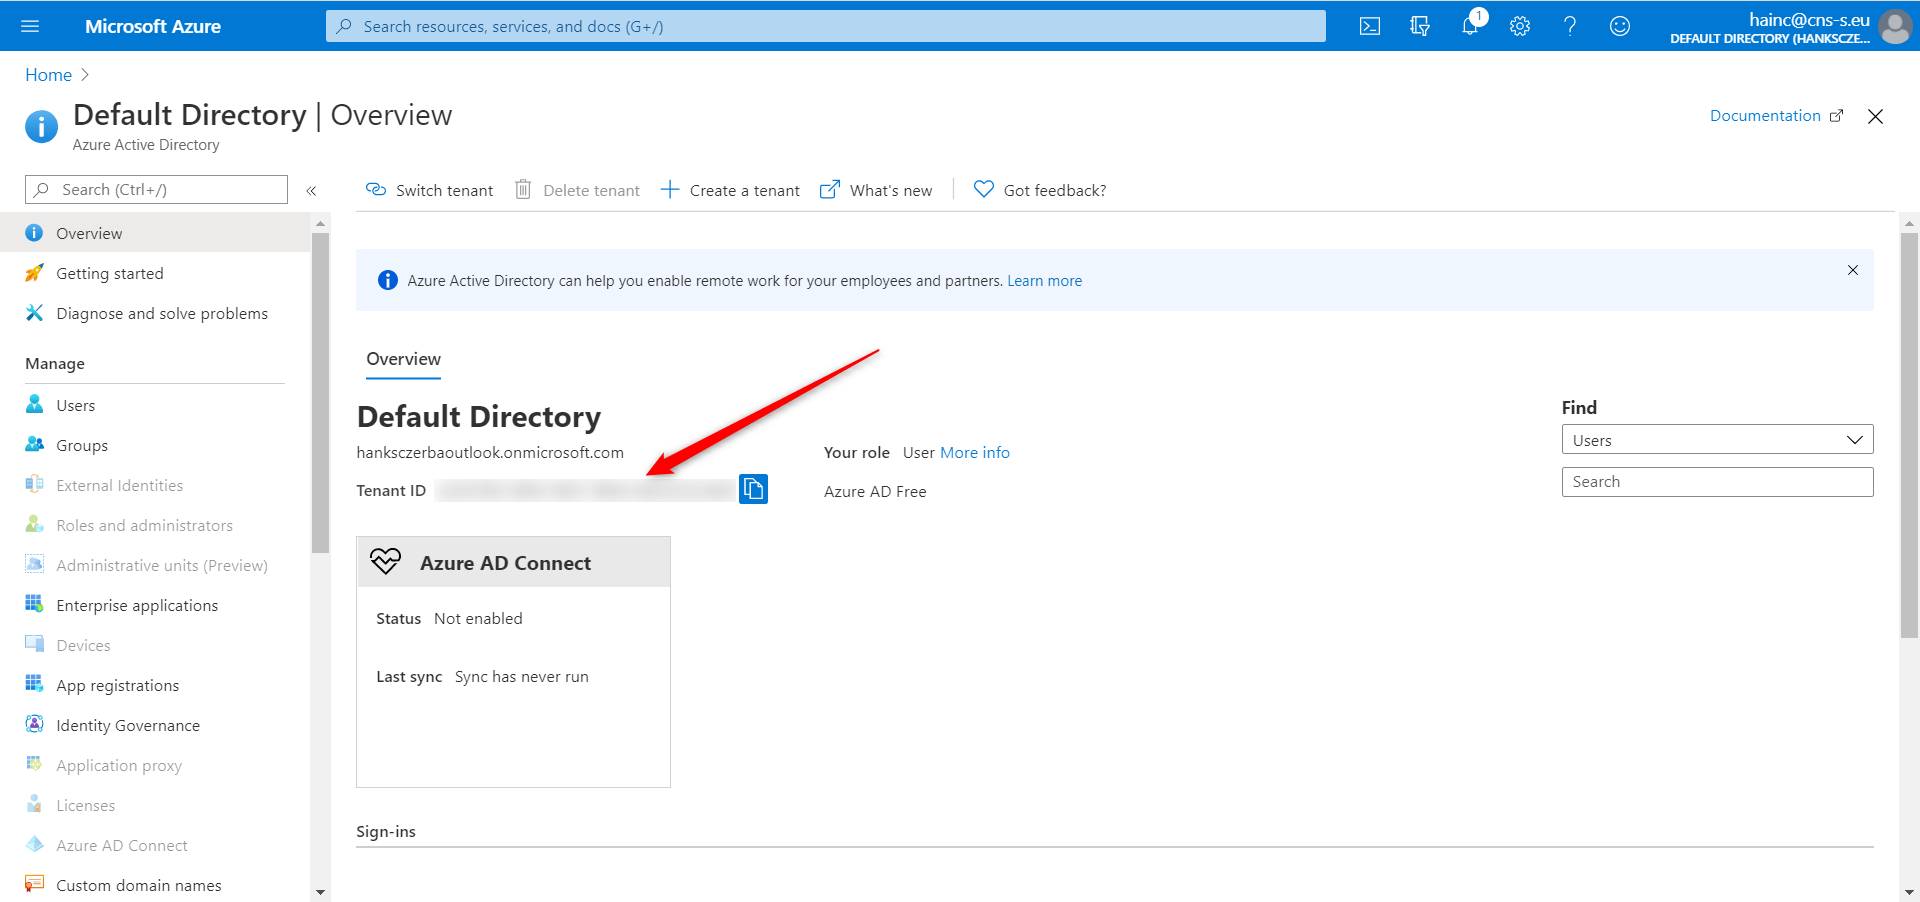Image resolution: width=1920 pixels, height=902 pixels.
Task: Click the Diagnose and solve problems icon
Action: [x=34, y=312]
